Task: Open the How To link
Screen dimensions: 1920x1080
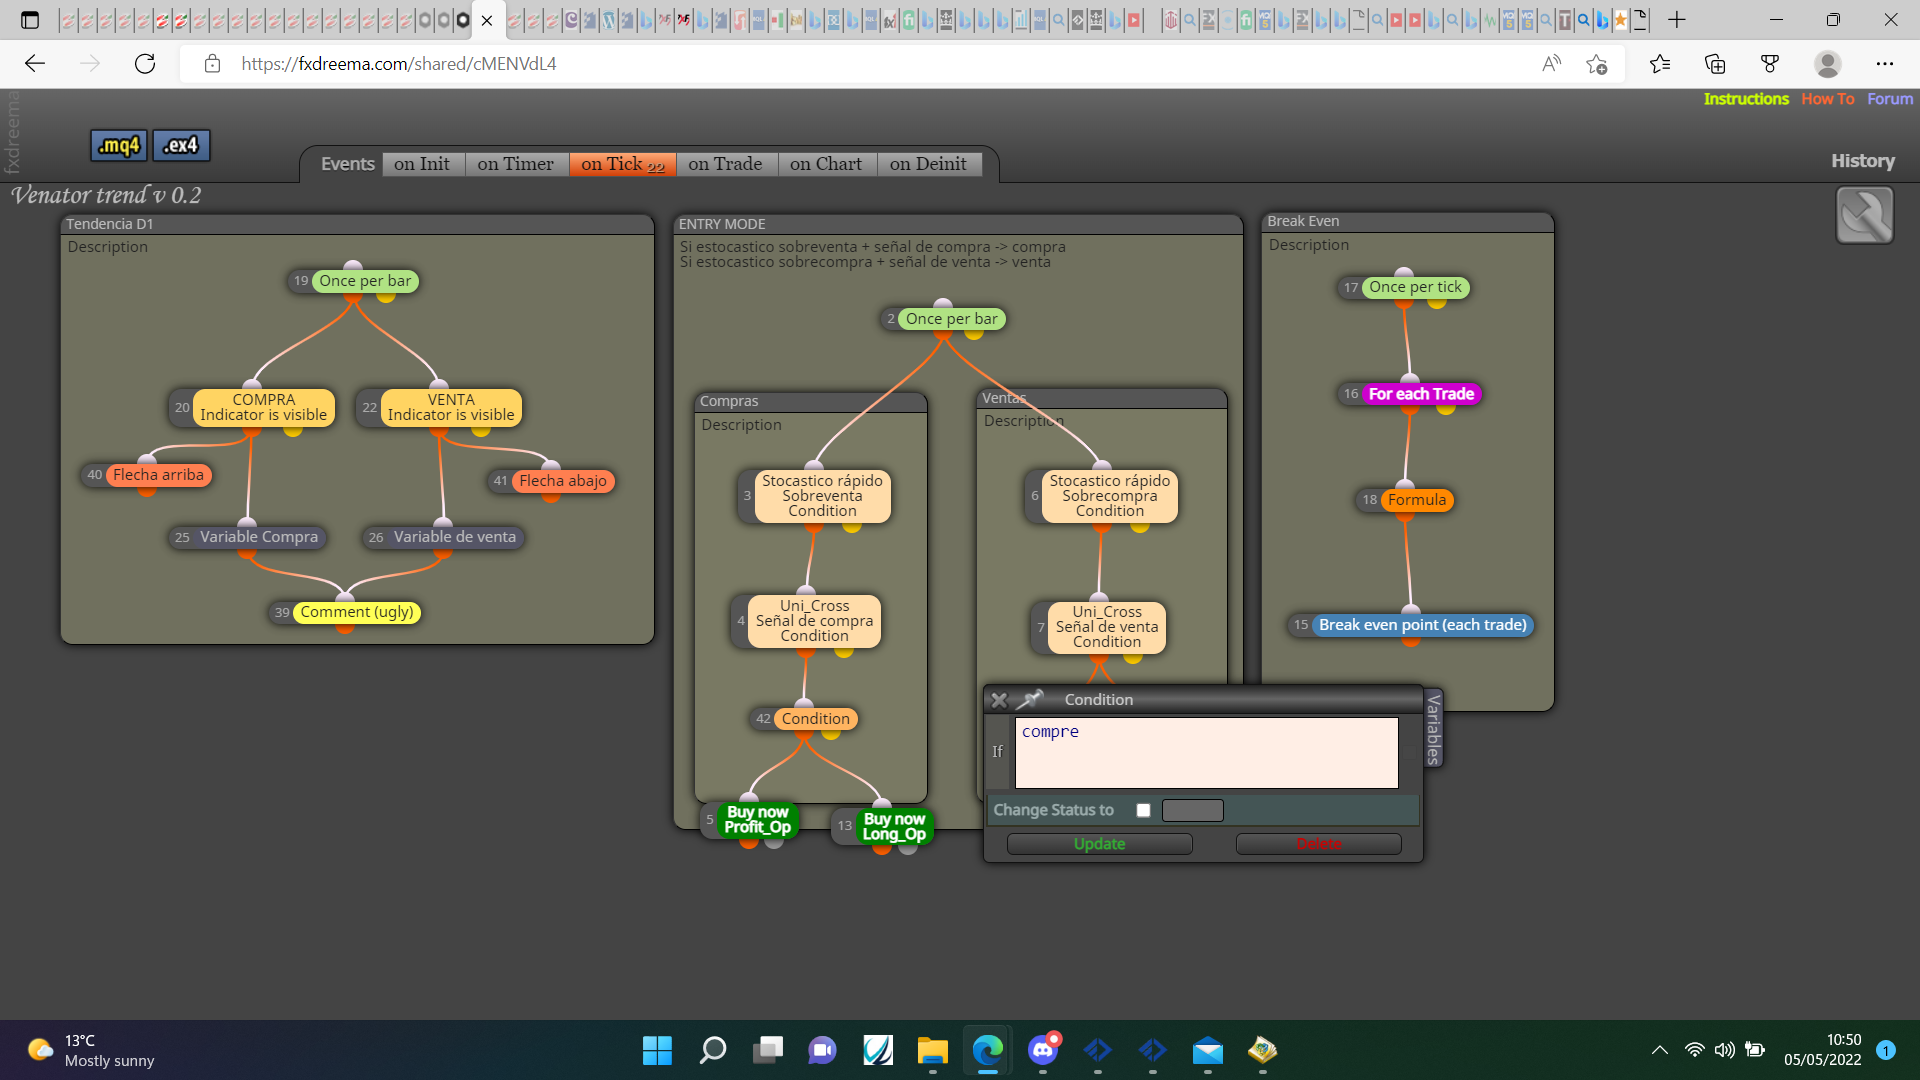Action: [1828, 99]
